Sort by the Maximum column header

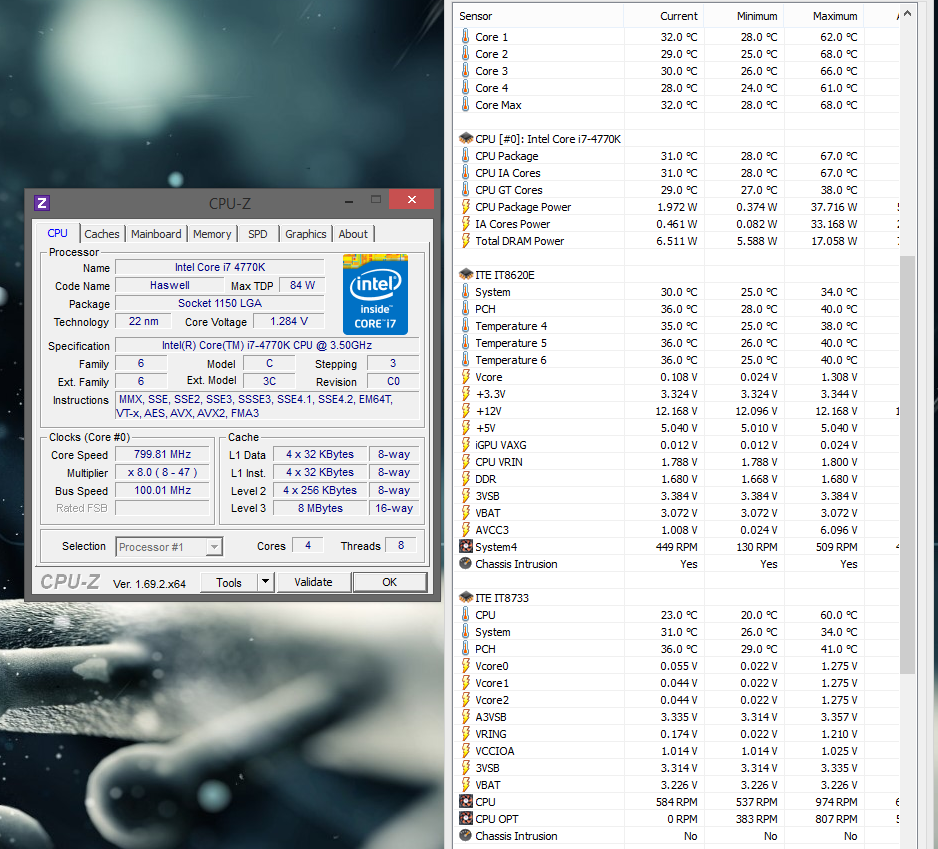point(823,16)
